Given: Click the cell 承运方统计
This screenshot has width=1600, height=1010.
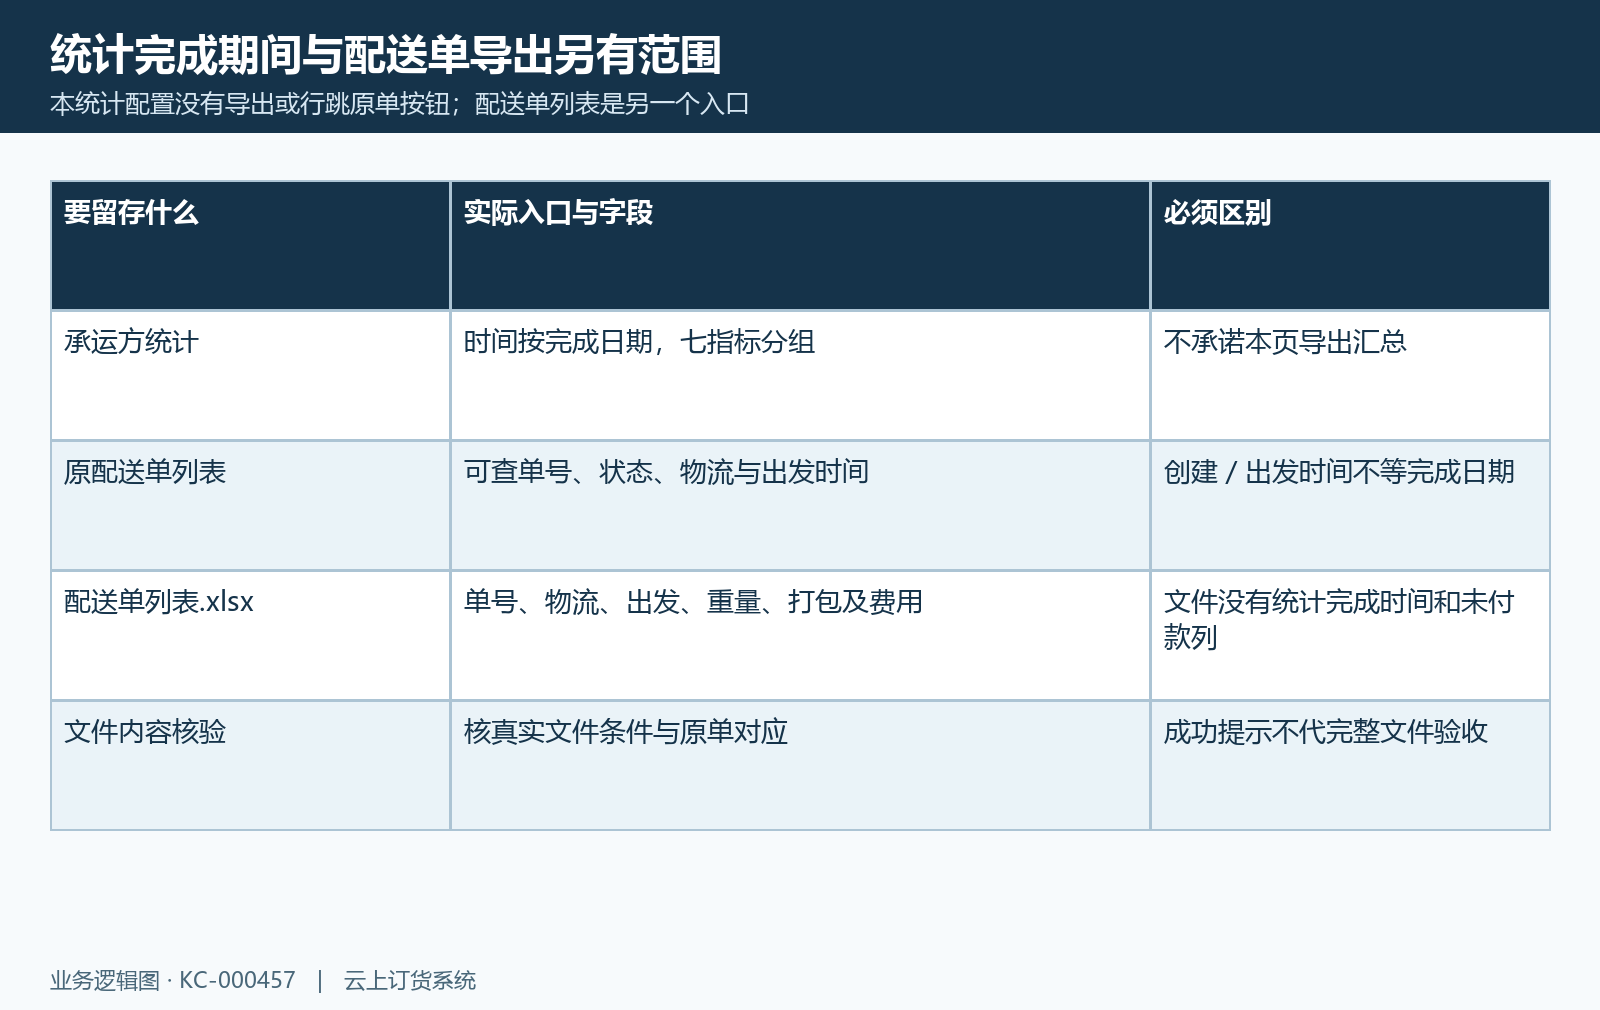Looking at the screenshot, I should click(250, 375).
